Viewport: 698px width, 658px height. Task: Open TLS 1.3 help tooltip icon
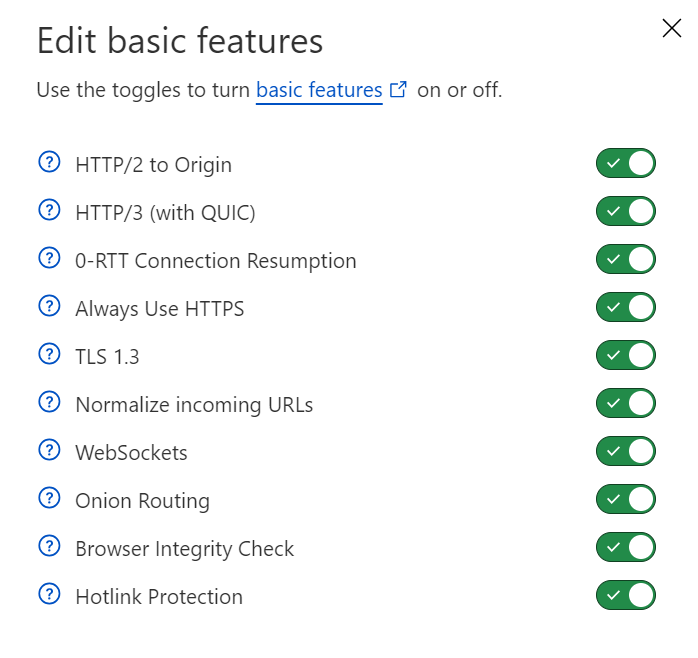coord(49,355)
